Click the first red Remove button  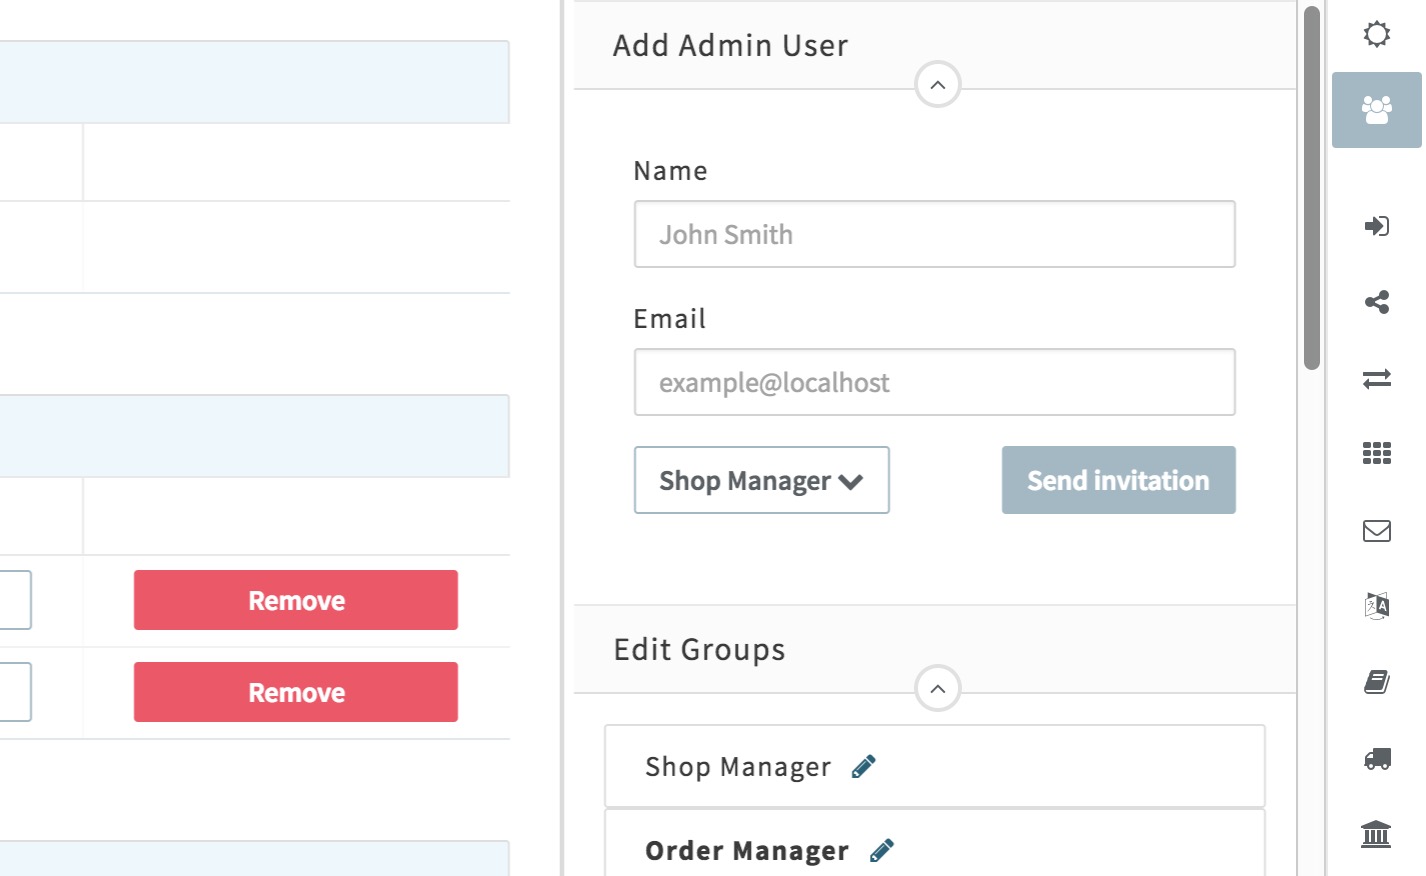[x=296, y=601]
